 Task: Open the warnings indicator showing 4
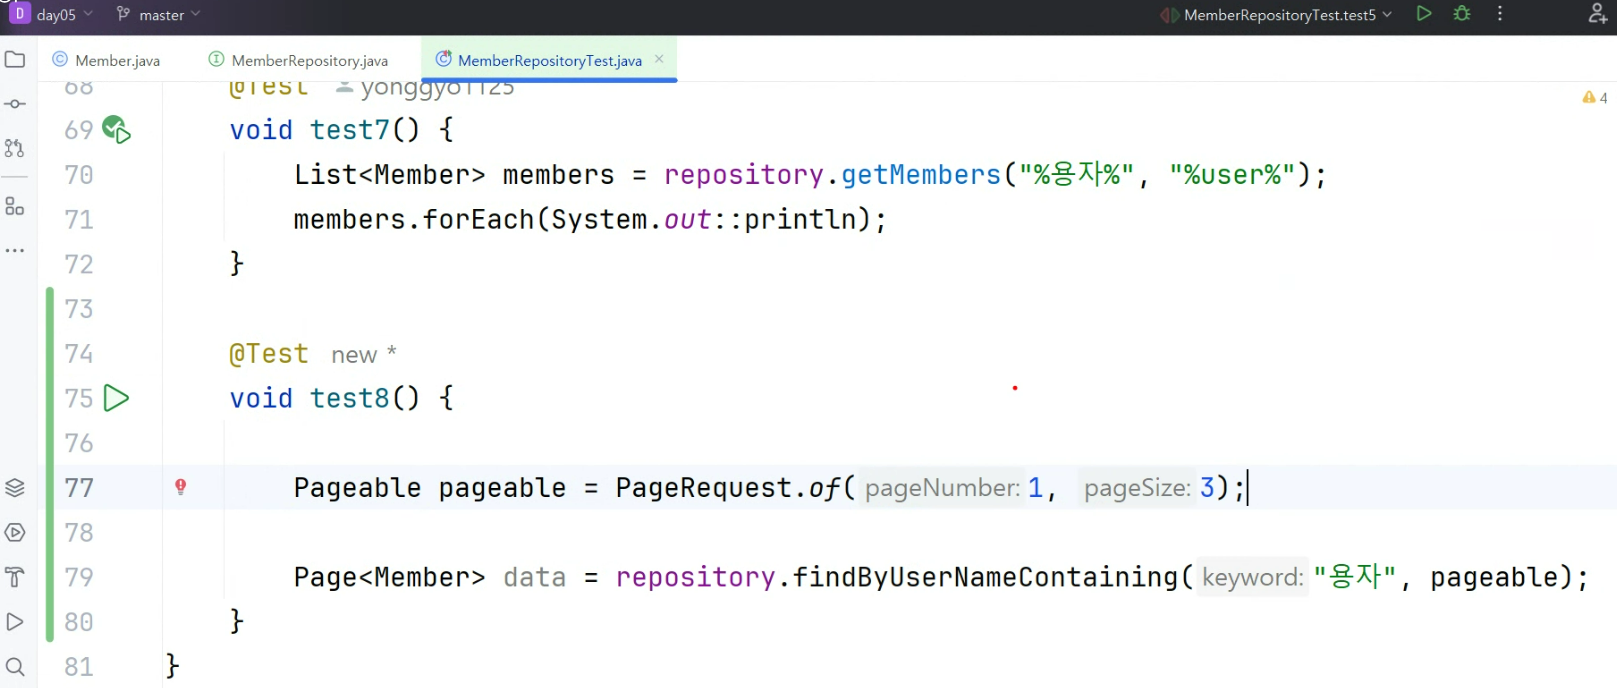tap(1595, 97)
